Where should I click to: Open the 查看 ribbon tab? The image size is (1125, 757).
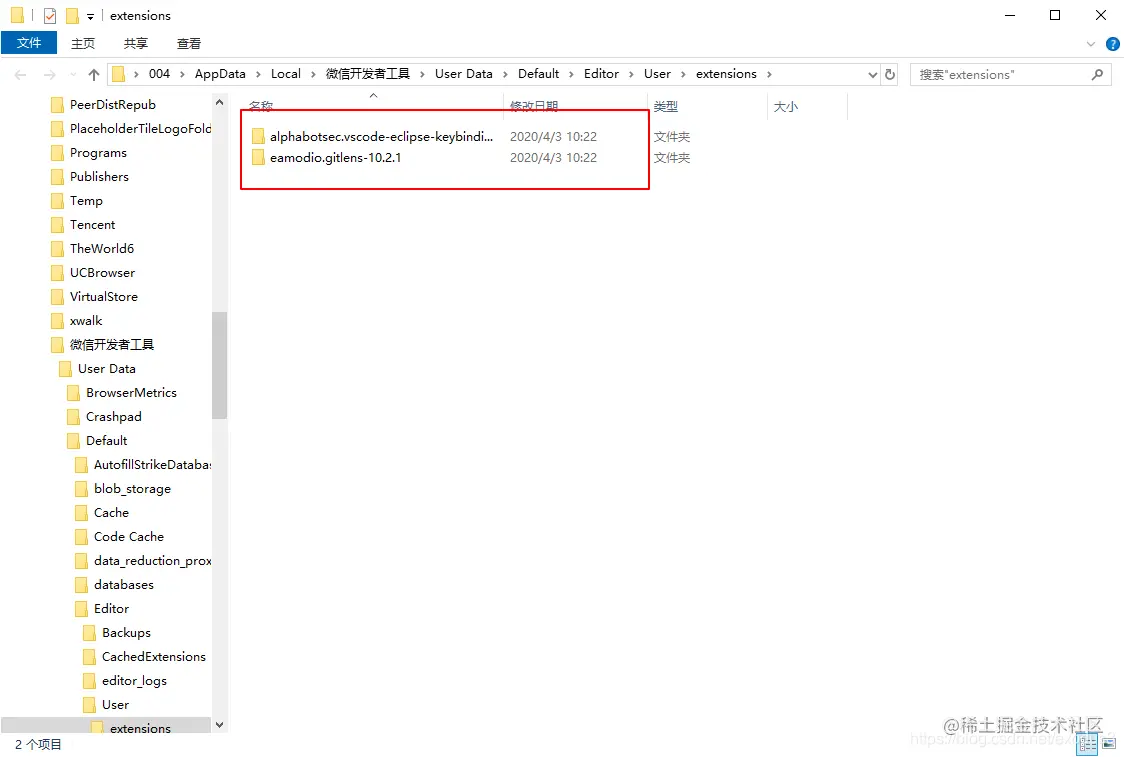[x=189, y=43]
